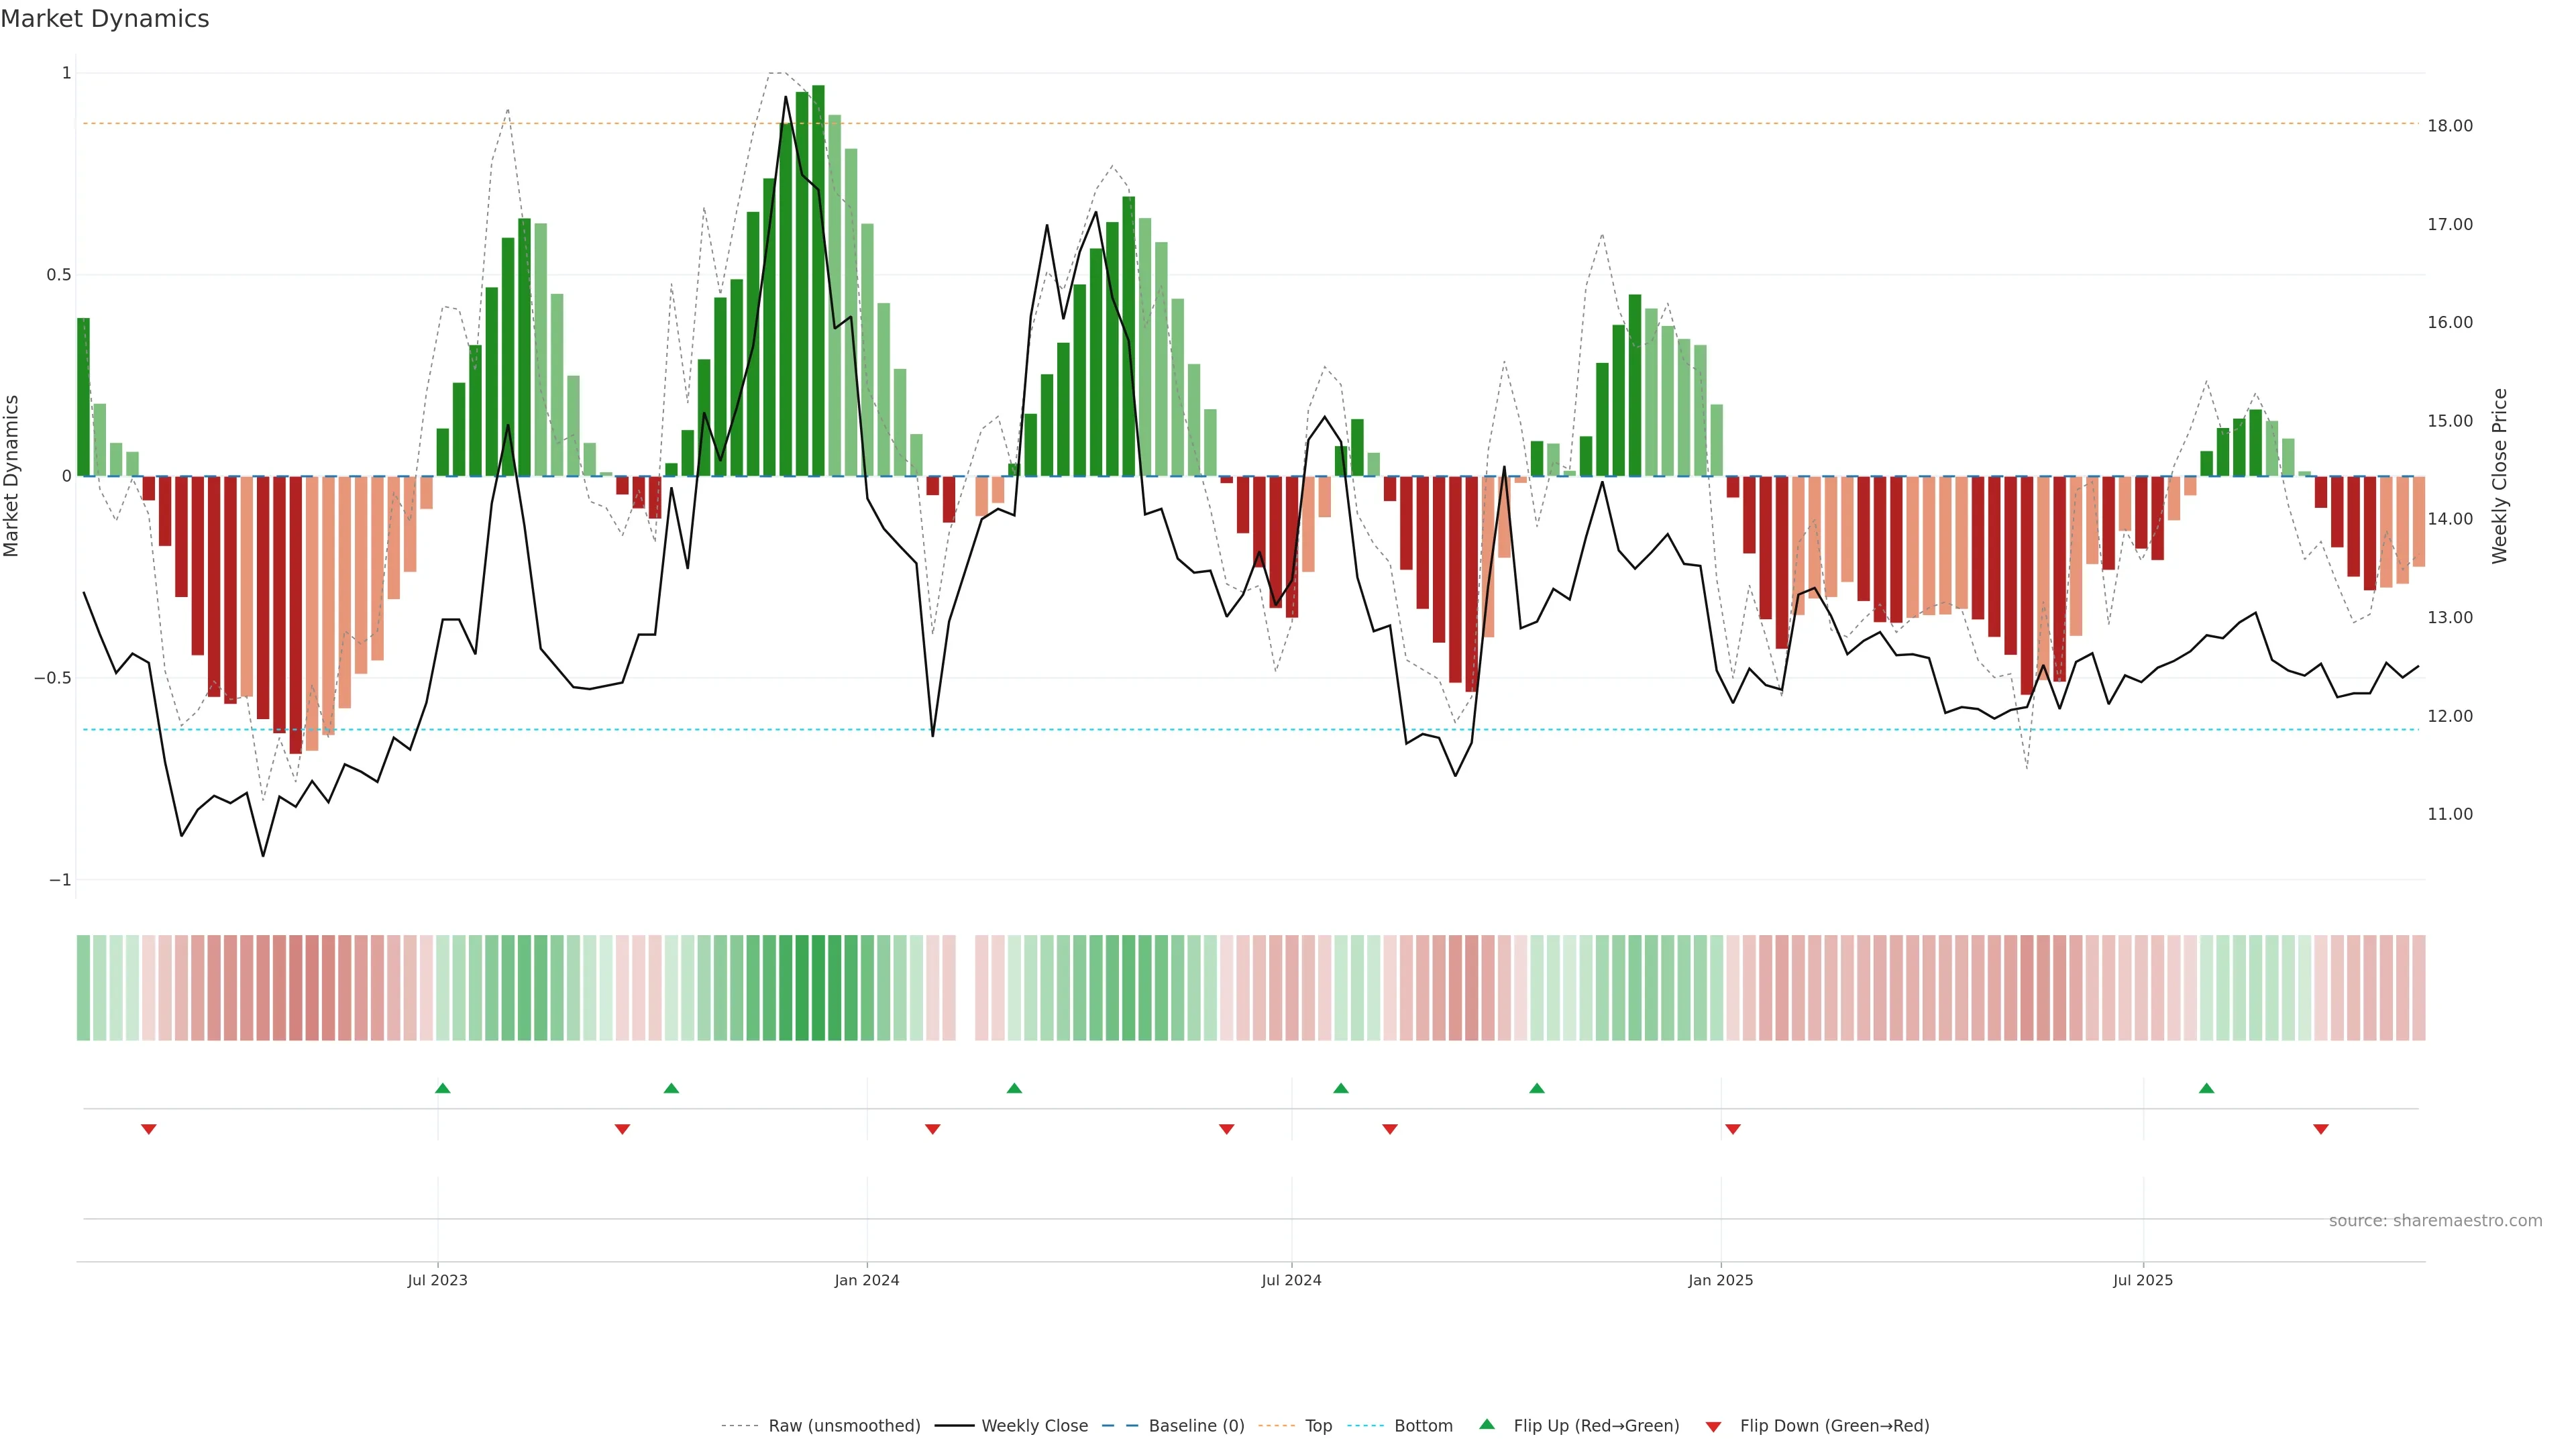The width and height of the screenshot is (2576, 1449).
Task: Click the Jan 2024 x-axis label
Action: click(x=867, y=1280)
